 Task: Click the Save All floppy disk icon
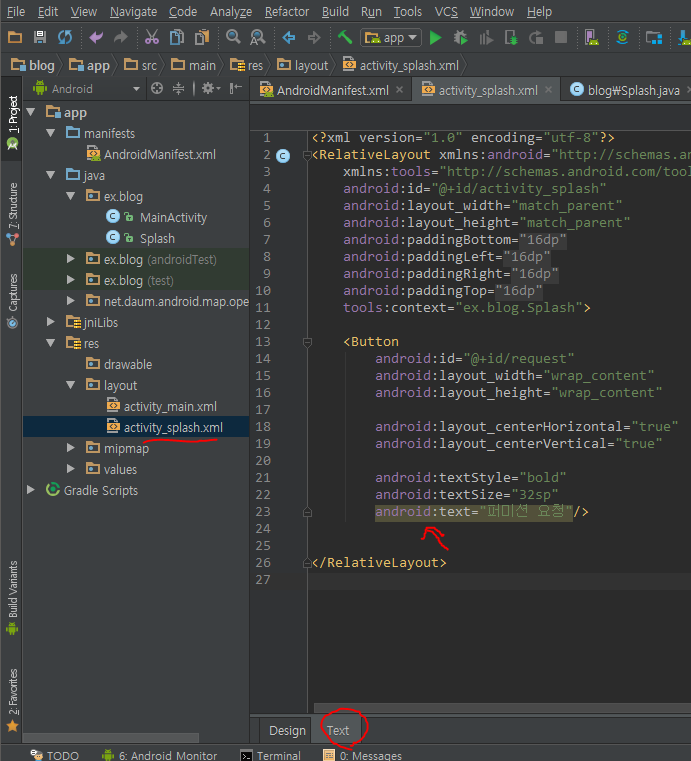pyautogui.click(x=40, y=37)
